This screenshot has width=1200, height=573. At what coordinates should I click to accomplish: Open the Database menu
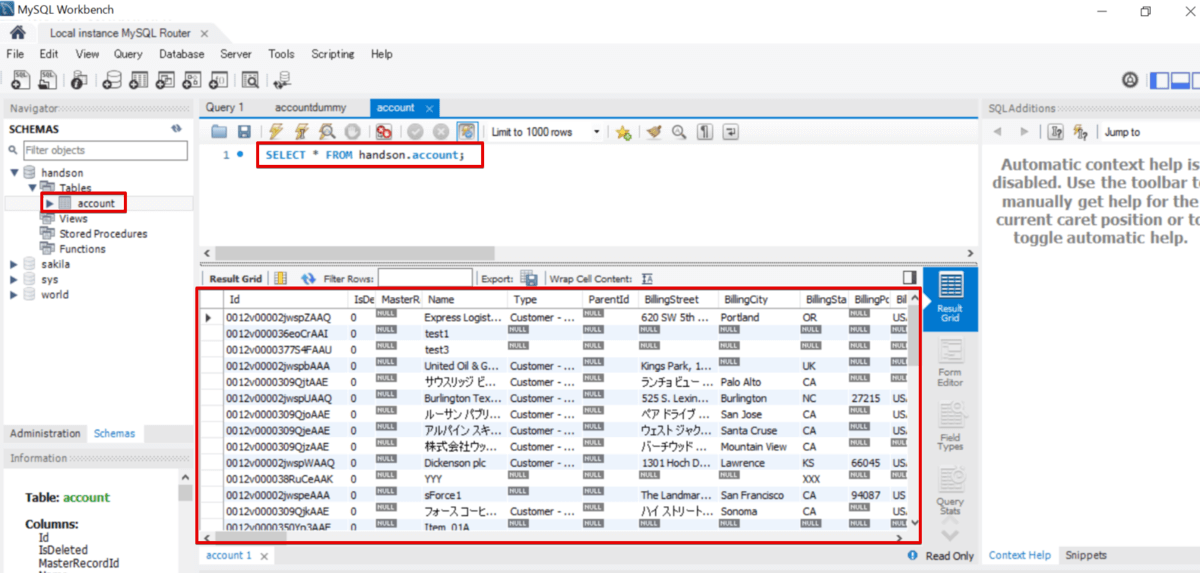pos(181,54)
